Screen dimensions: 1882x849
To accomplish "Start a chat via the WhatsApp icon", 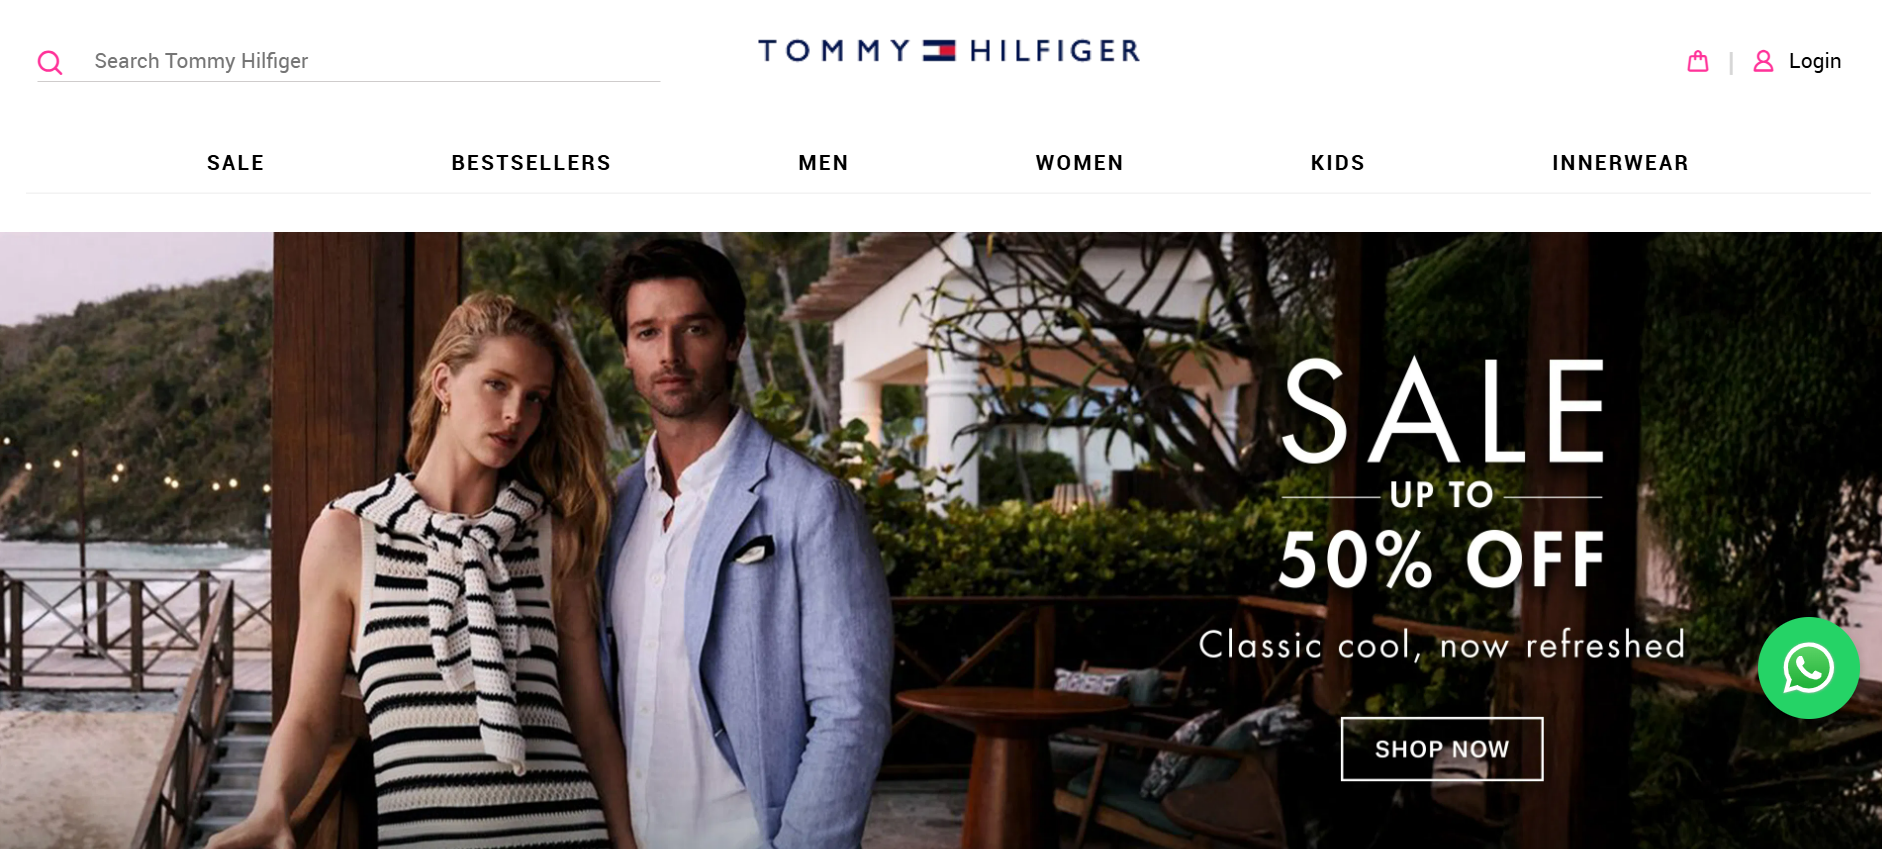I will click(x=1808, y=668).
